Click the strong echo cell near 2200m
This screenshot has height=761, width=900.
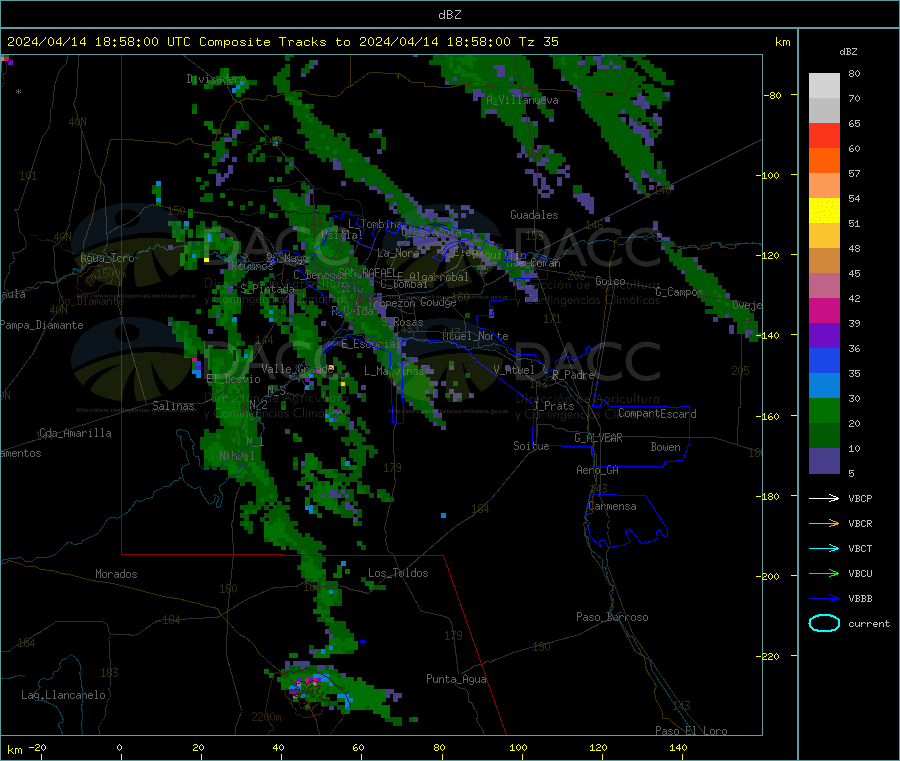309,685
